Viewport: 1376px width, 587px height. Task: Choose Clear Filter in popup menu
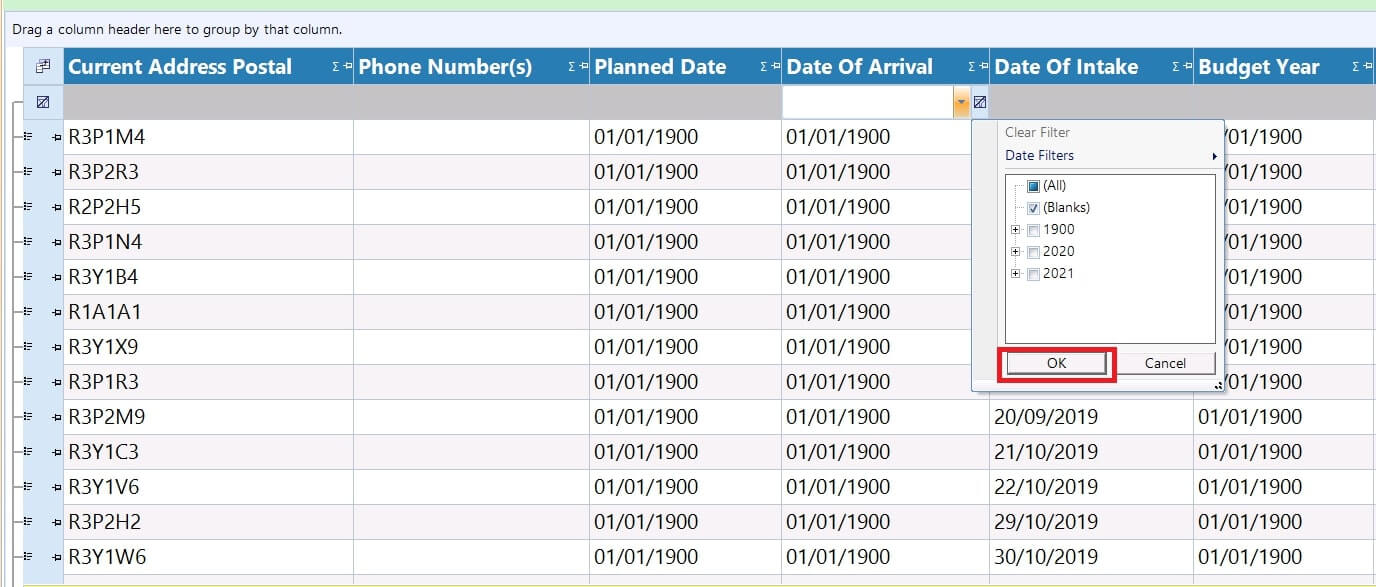pyautogui.click(x=1037, y=132)
